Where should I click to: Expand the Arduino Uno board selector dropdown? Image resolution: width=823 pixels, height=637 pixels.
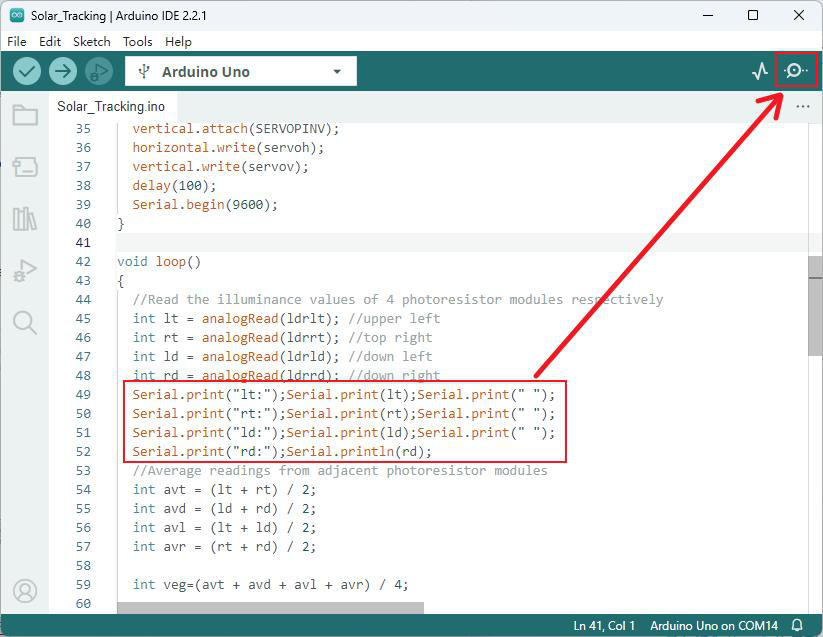[x=241, y=71]
